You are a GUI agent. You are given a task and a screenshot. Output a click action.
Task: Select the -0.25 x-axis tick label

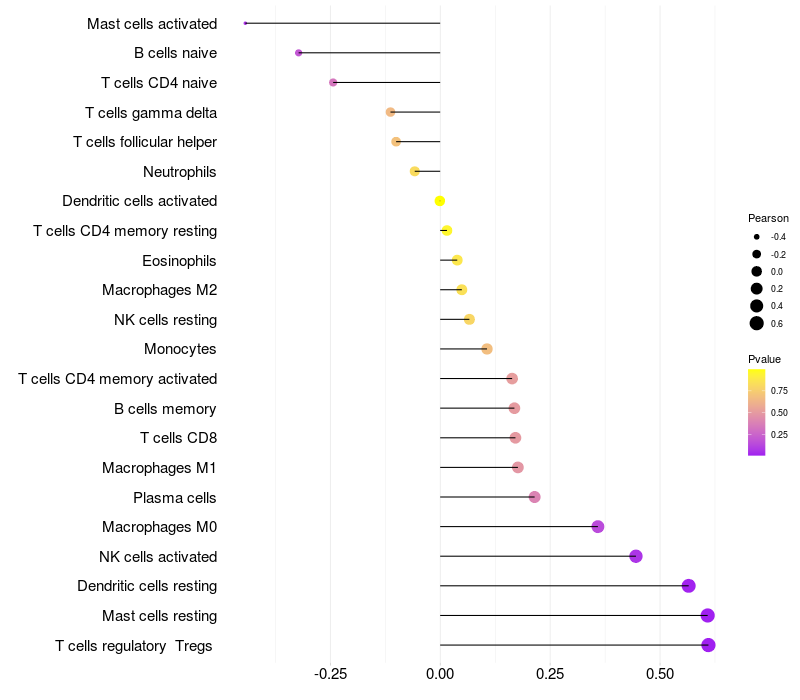pos(330,673)
